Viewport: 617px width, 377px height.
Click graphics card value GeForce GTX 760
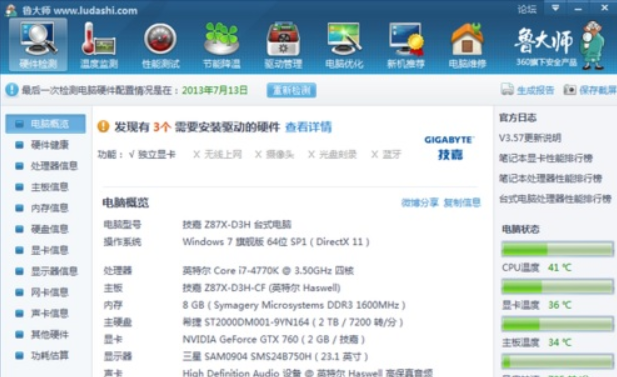tap(274, 340)
